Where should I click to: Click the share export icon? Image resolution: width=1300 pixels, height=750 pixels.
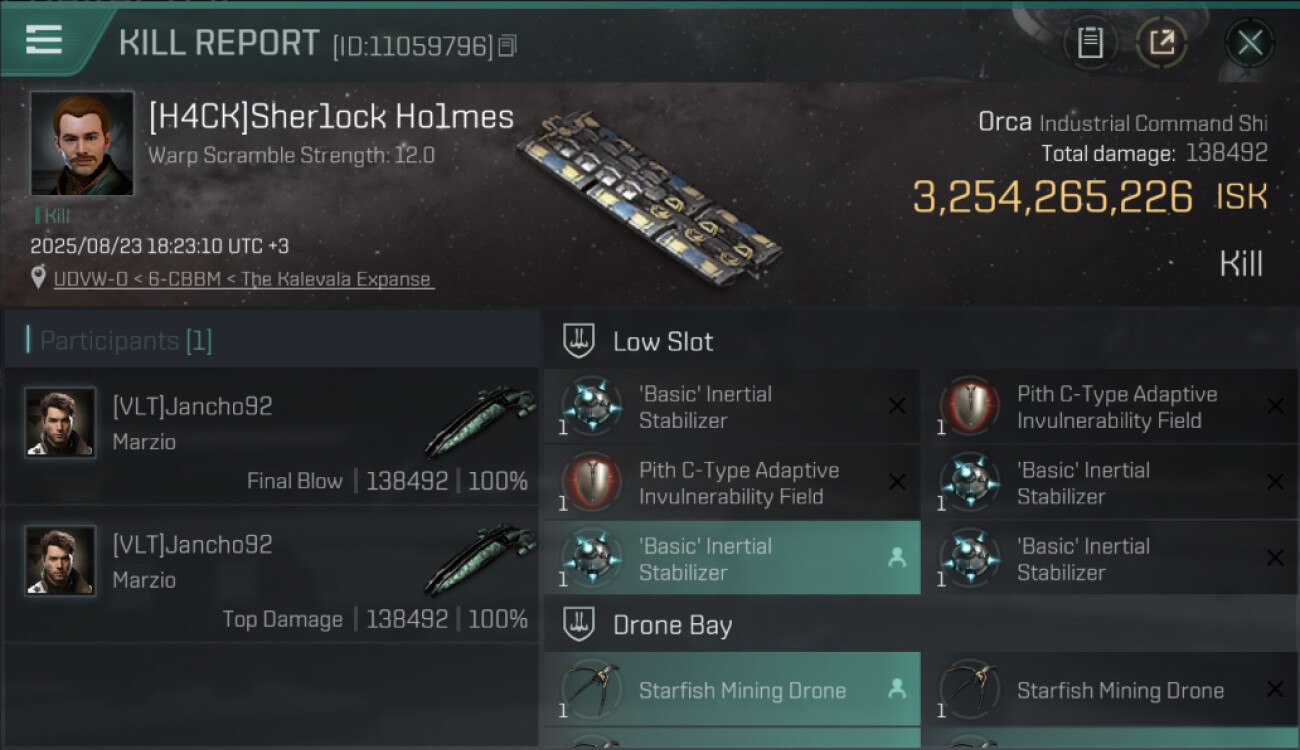point(1162,42)
